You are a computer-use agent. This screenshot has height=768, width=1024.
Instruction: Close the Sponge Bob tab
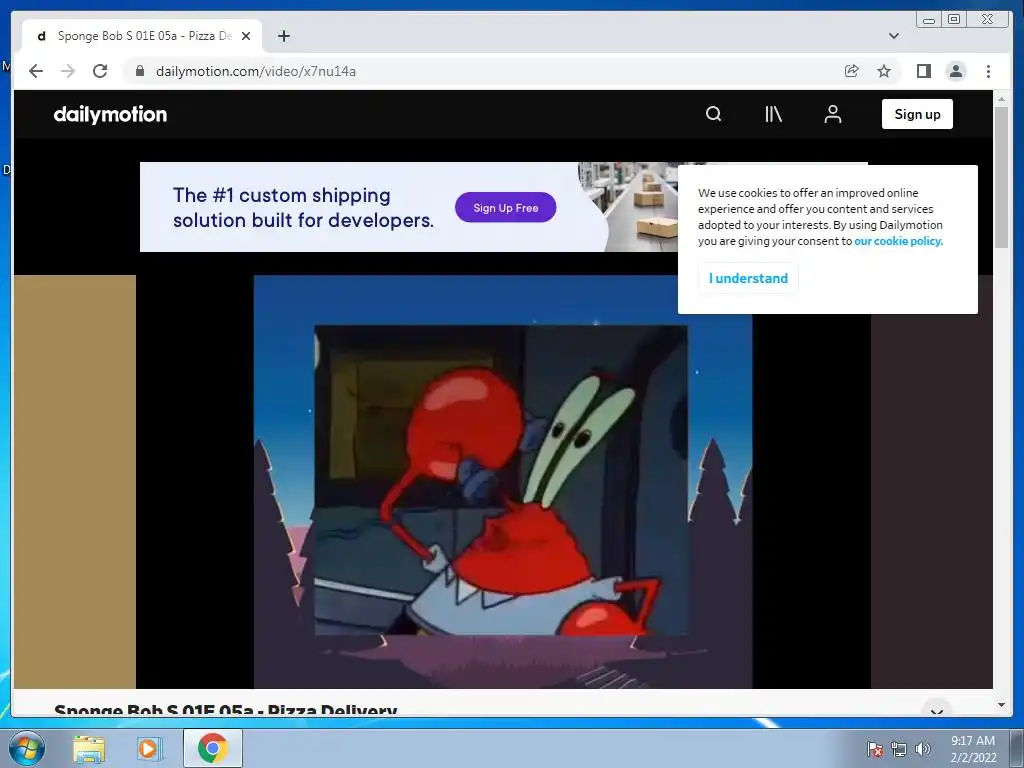point(246,36)
